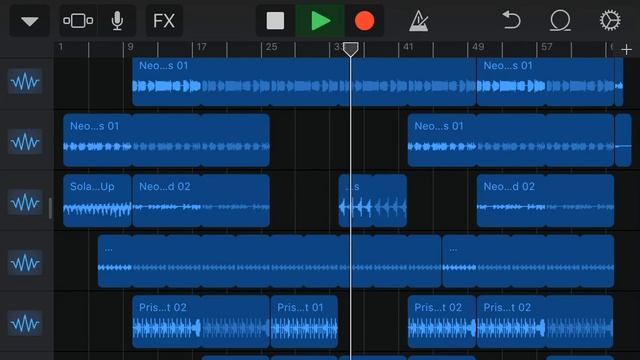Select the Neo...d 02 region starting at bar 49
Image resolution: width=640 pixels, height=360 pixels.
point(545,200)
